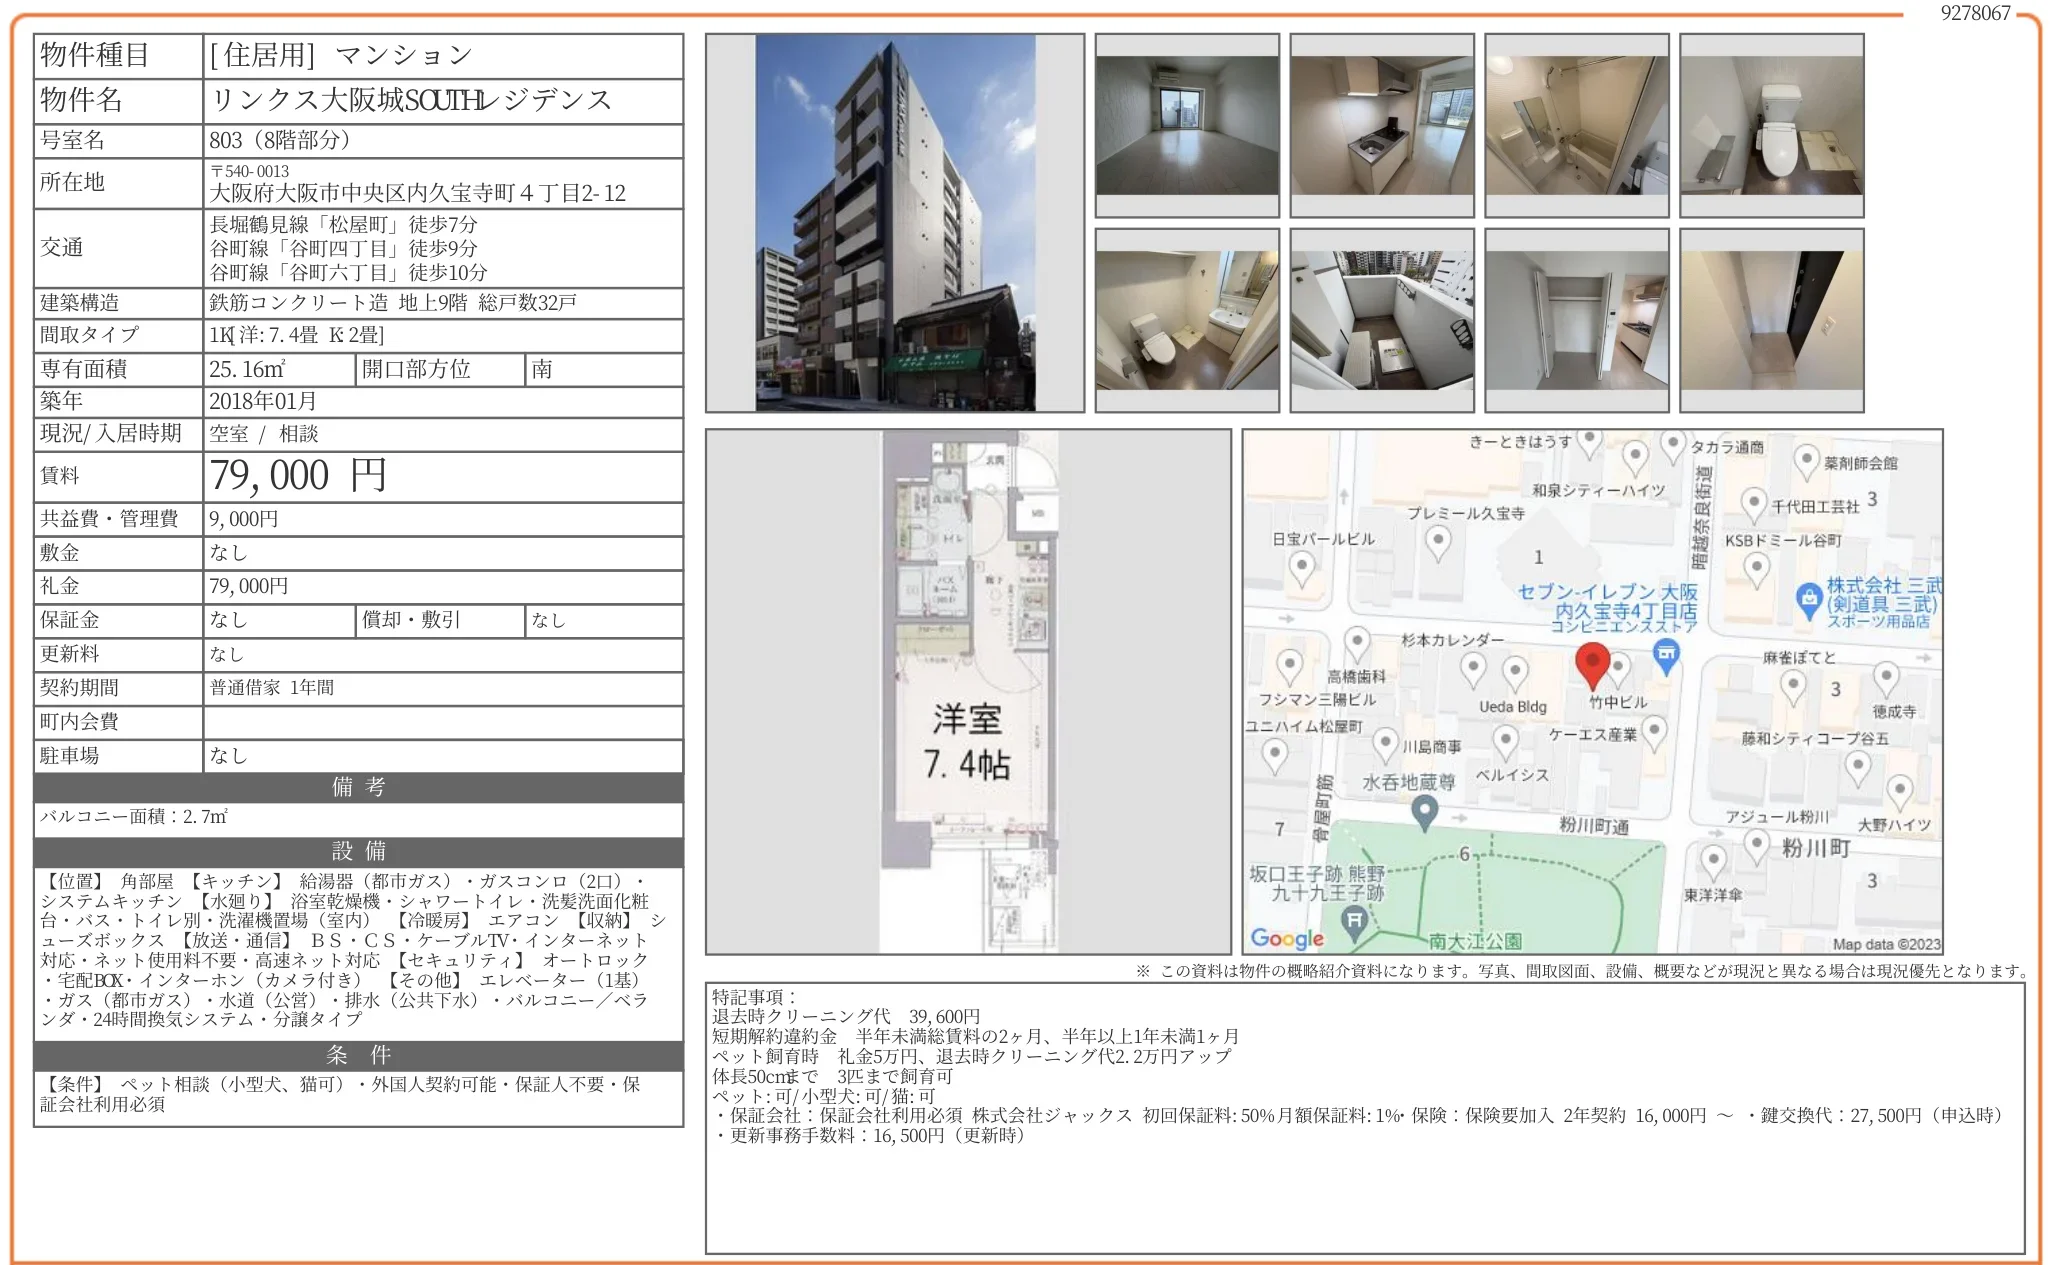The image size is (2056, 1265).
Task: Open the toilet room photo thumbnail
Action: 1771,125
